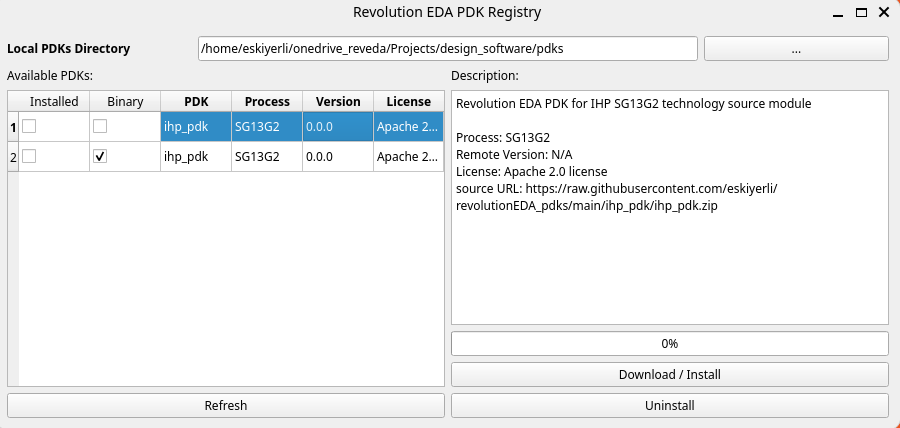Click the source URL text in Description
The image size is (900, 428).
coord(617,197)
